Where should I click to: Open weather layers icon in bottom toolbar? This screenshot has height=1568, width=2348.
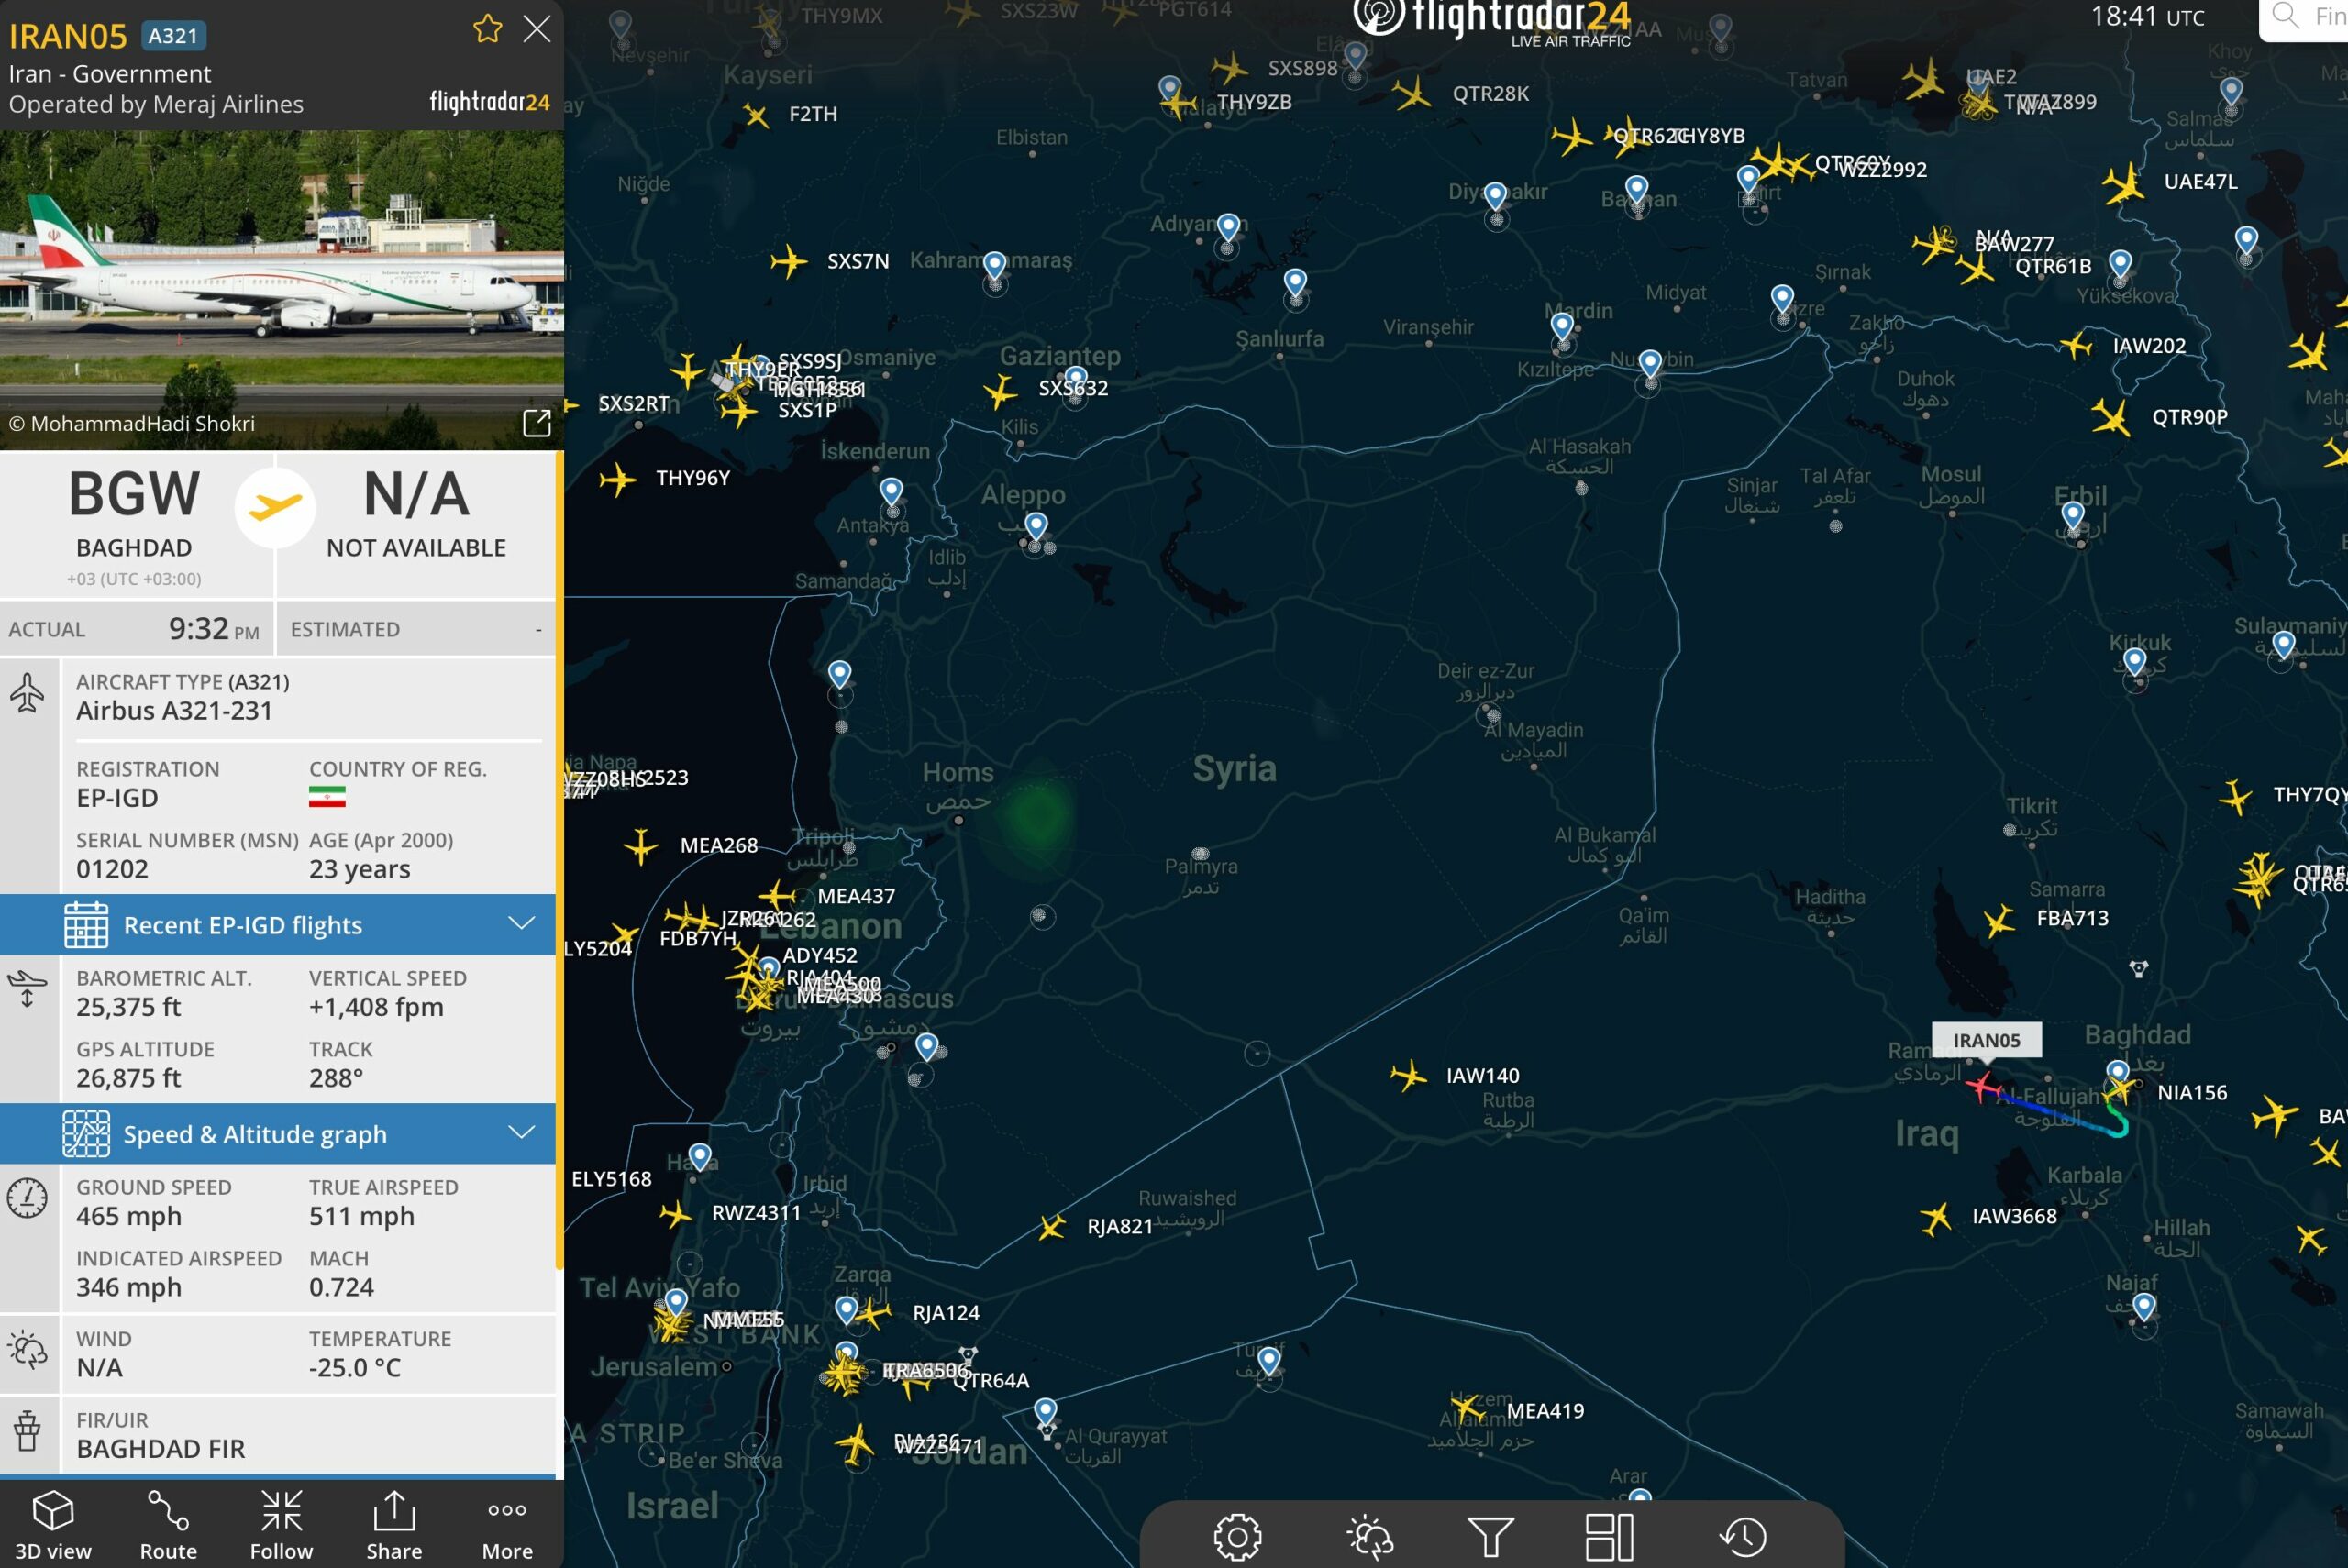[x=1369, y=1537]
